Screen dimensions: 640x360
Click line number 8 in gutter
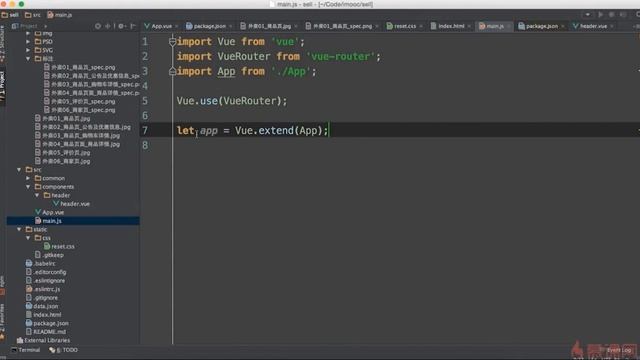[x=145, y=145]
